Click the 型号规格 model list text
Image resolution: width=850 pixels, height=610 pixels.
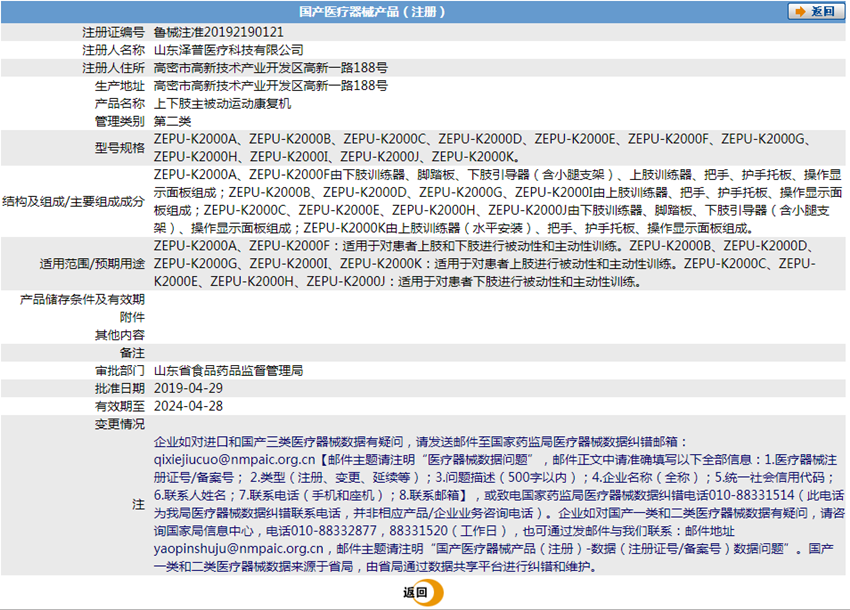(x=482, y=148)
